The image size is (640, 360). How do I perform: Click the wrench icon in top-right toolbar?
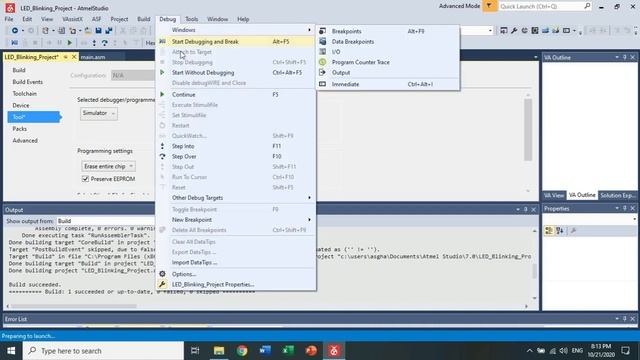coord(514,31)
